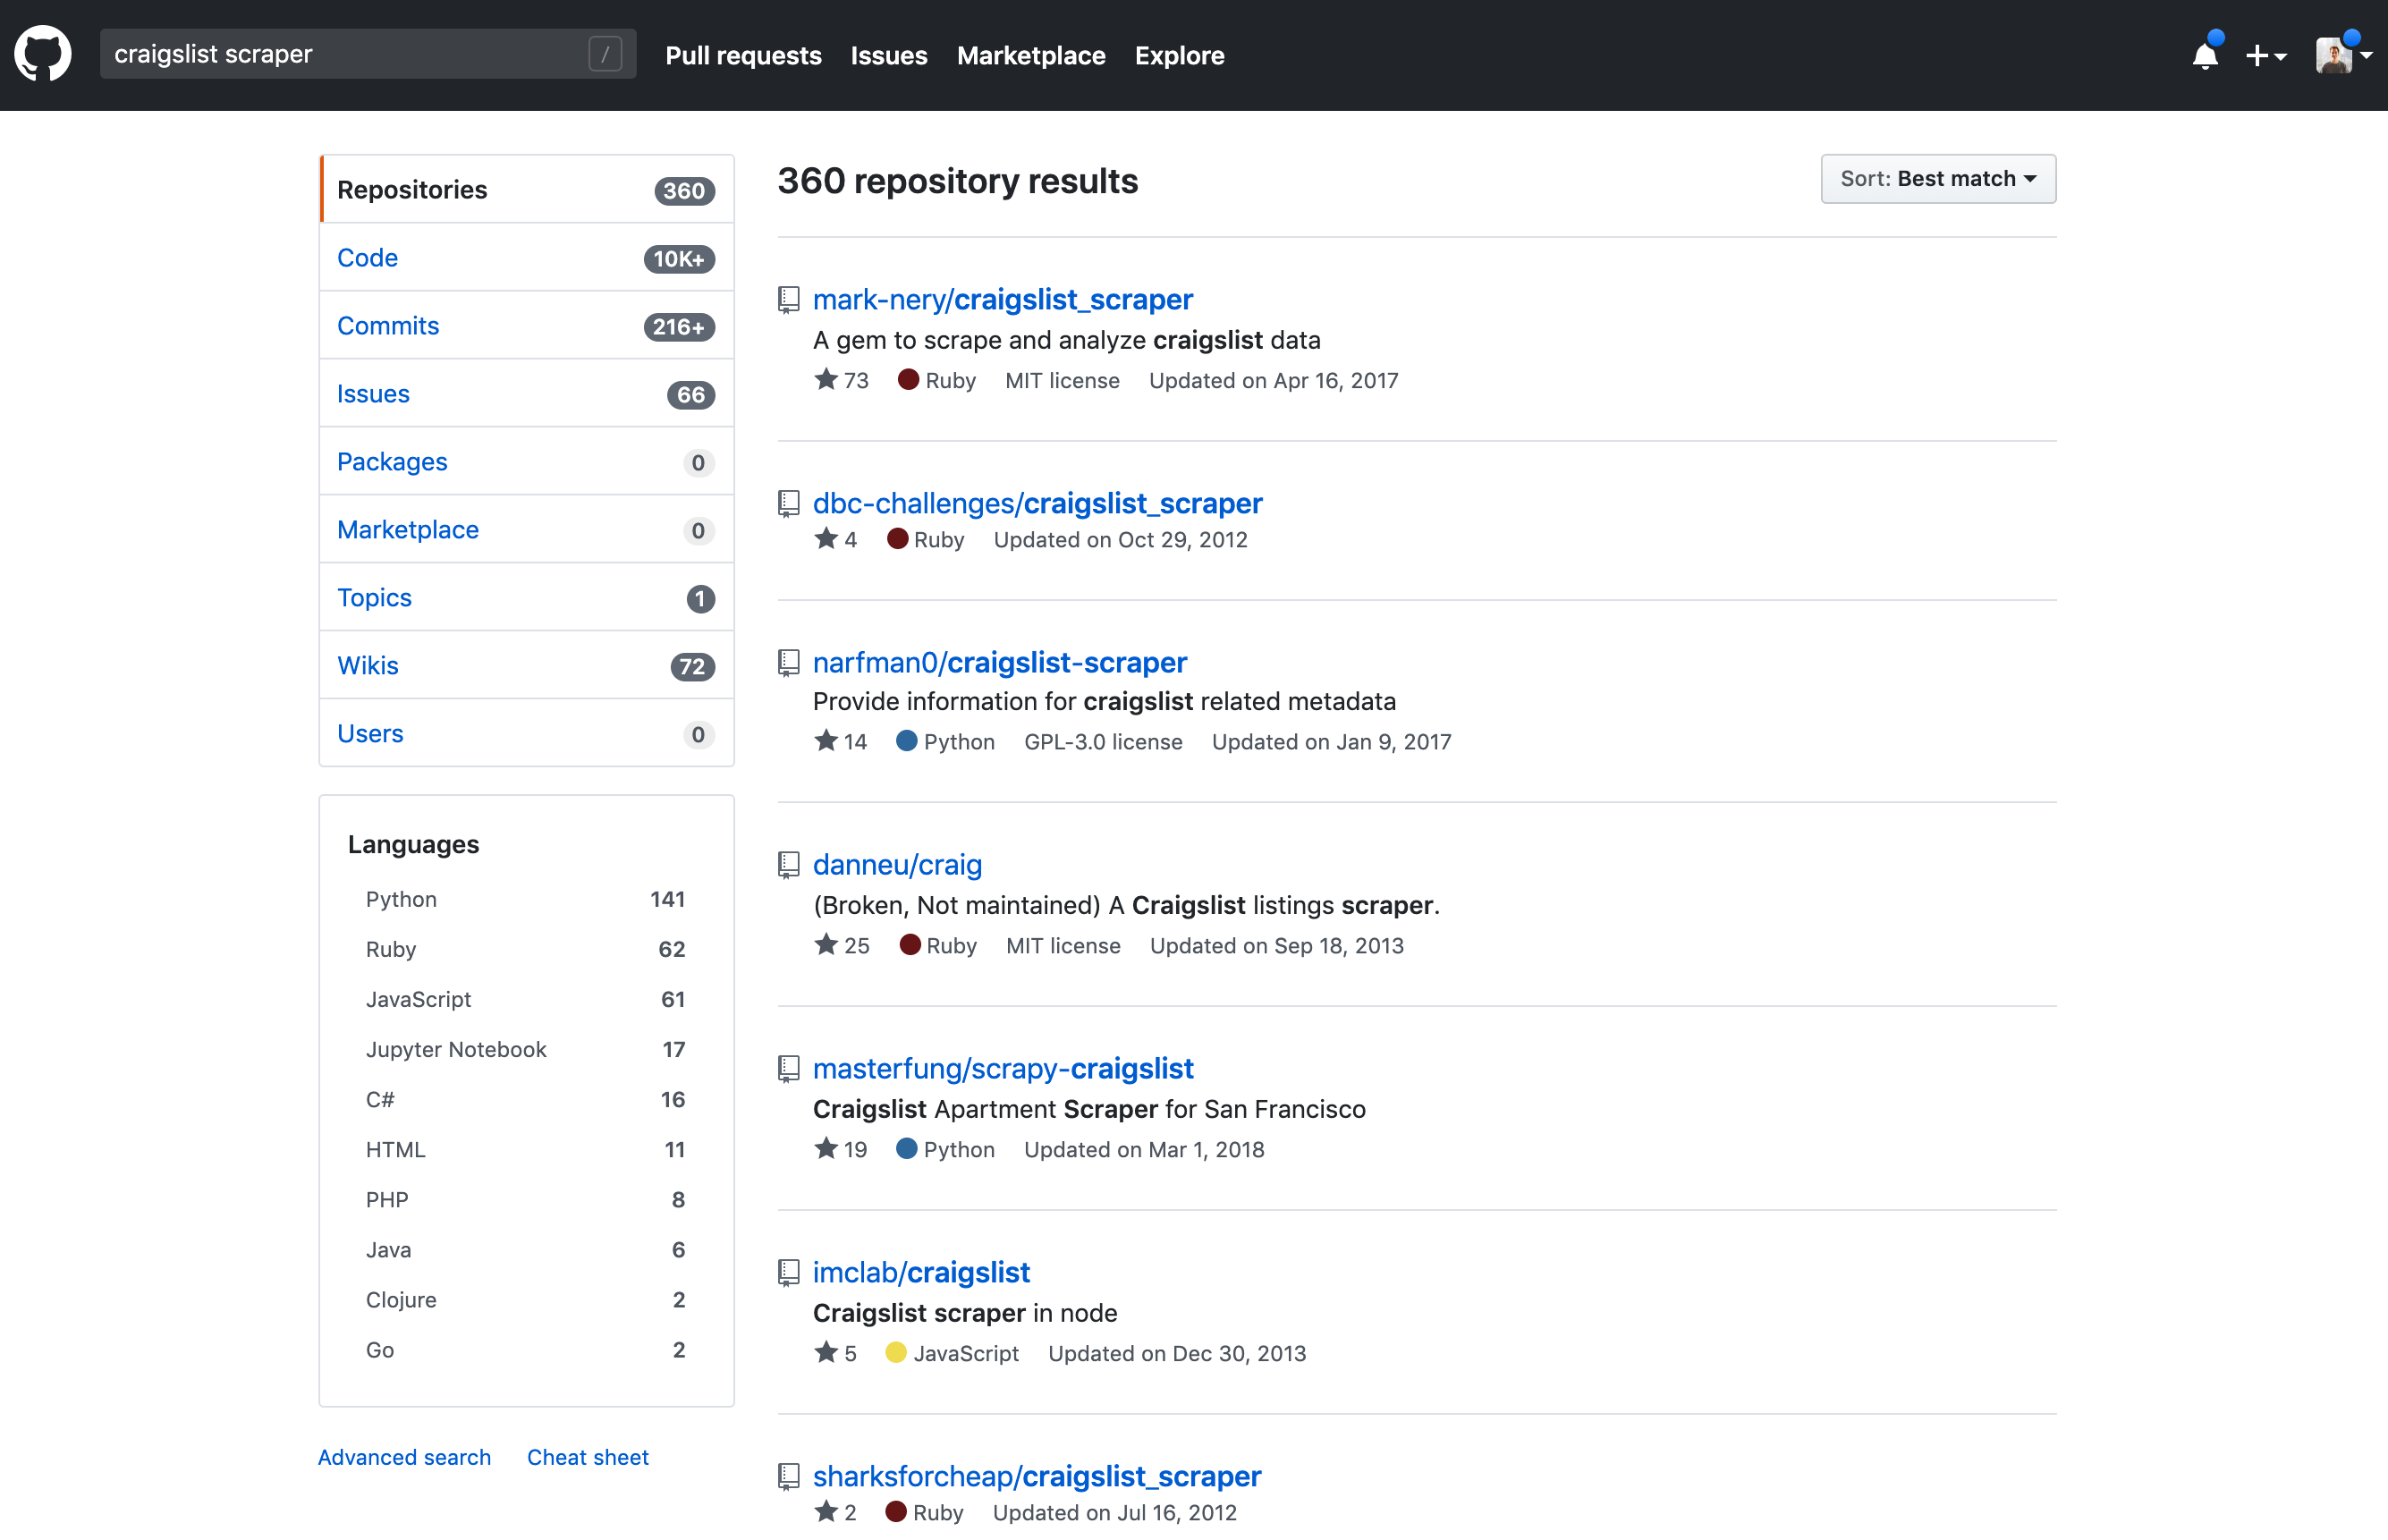Click "Updated on Apr 16, 2017" text
Viewport: 2388px width, 1540px height.
(x=1273, y=380)
